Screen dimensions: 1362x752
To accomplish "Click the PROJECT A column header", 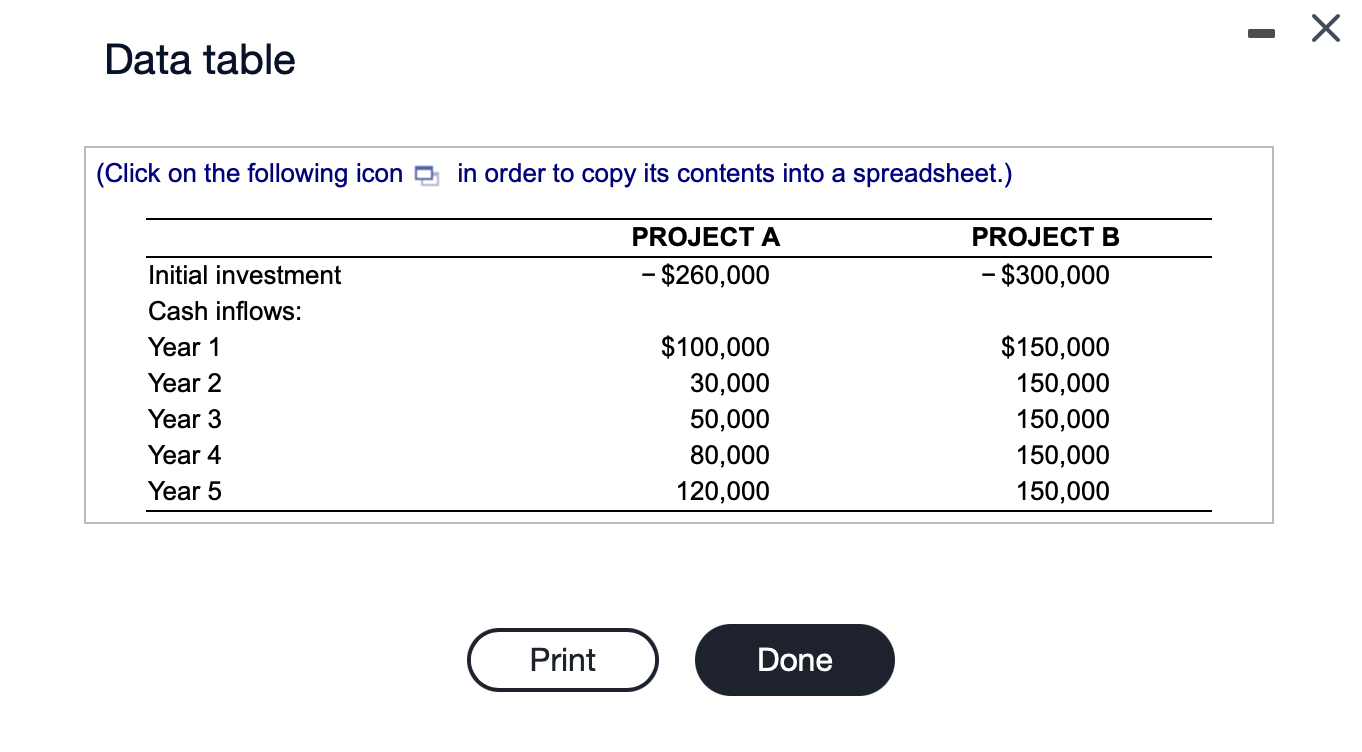I will pyautogui.click(x=706, y=237).
